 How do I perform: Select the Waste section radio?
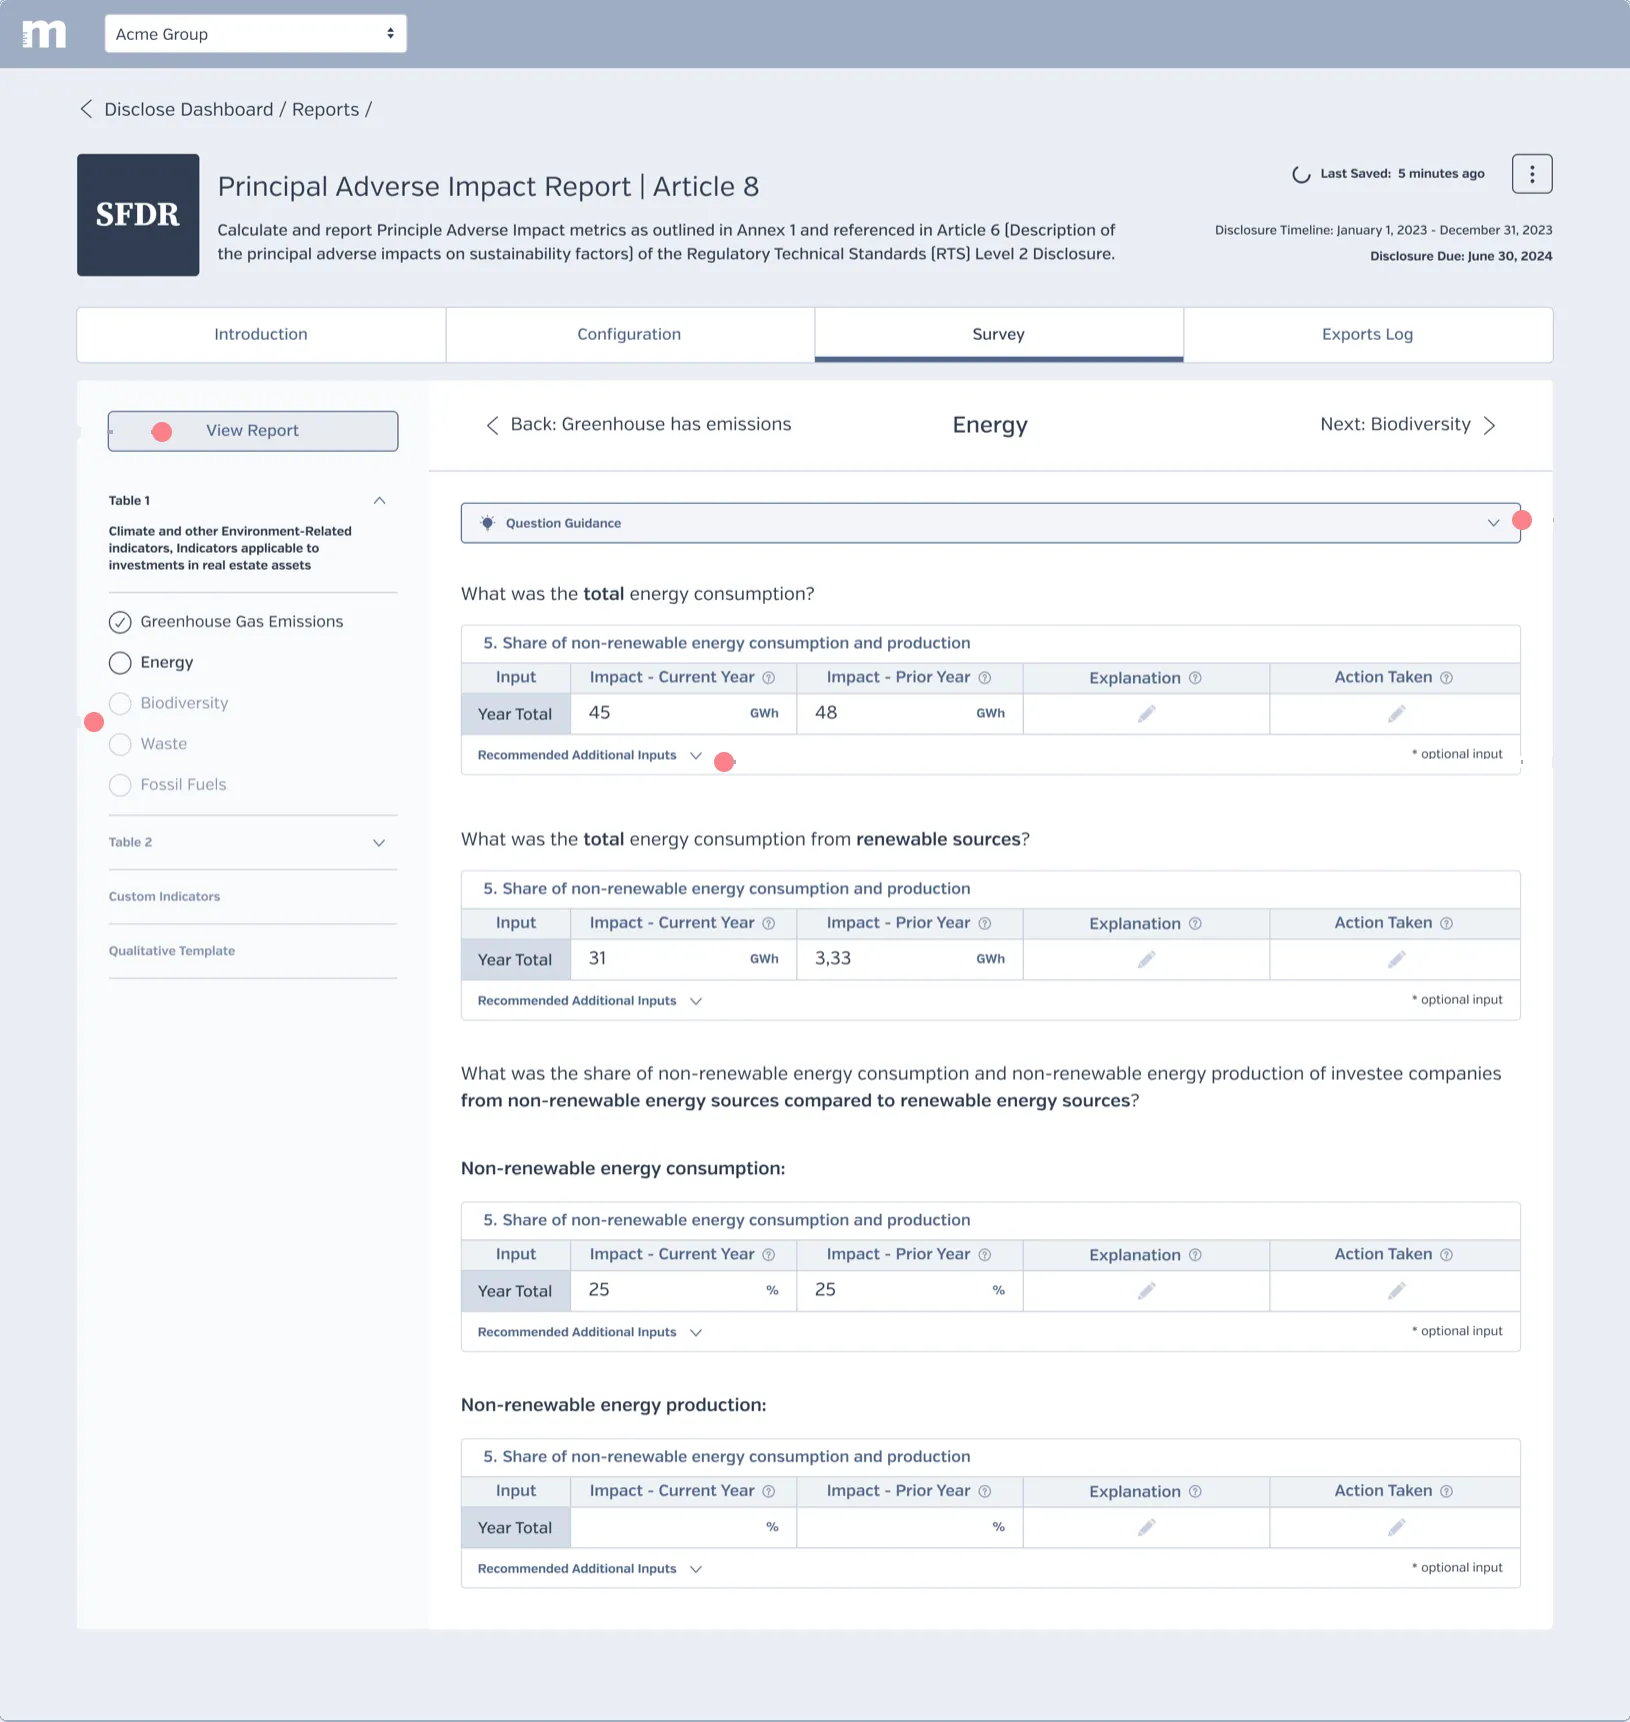point(120,745)
